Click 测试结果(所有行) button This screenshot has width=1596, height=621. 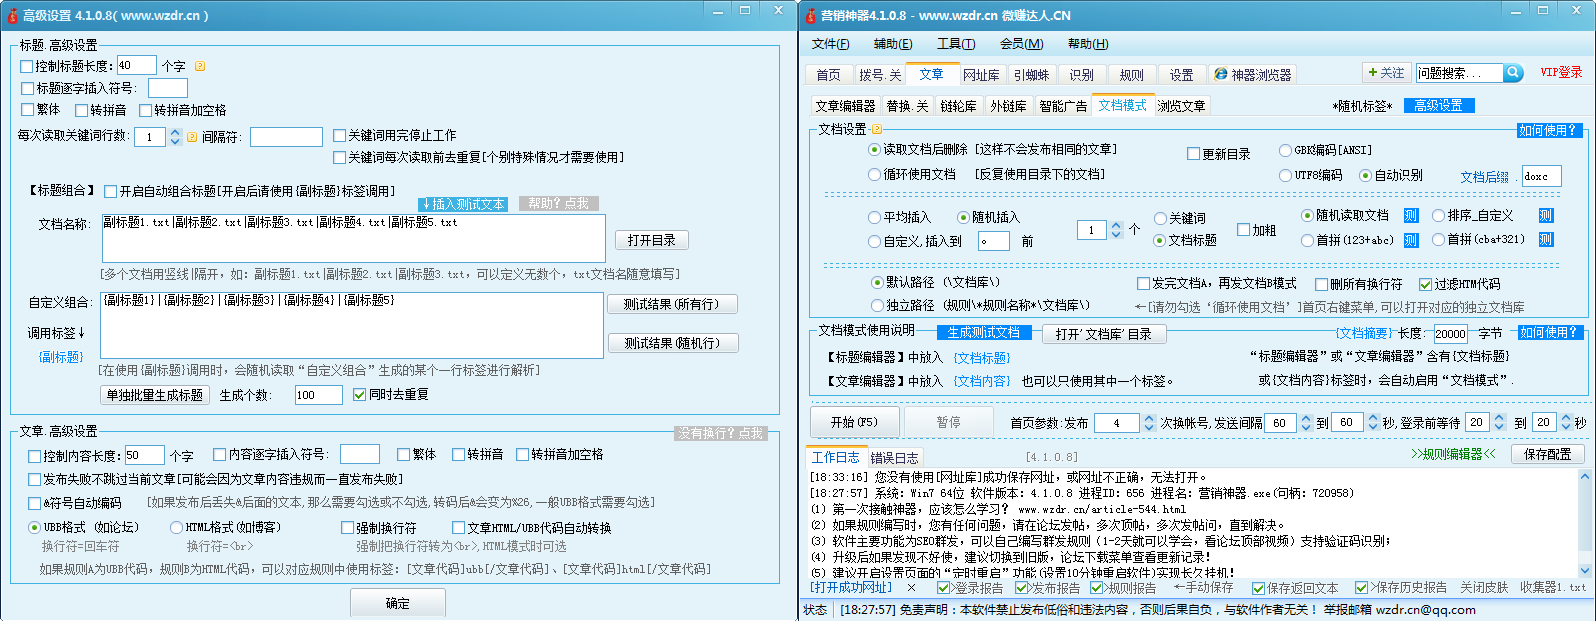tap(672, 304)
